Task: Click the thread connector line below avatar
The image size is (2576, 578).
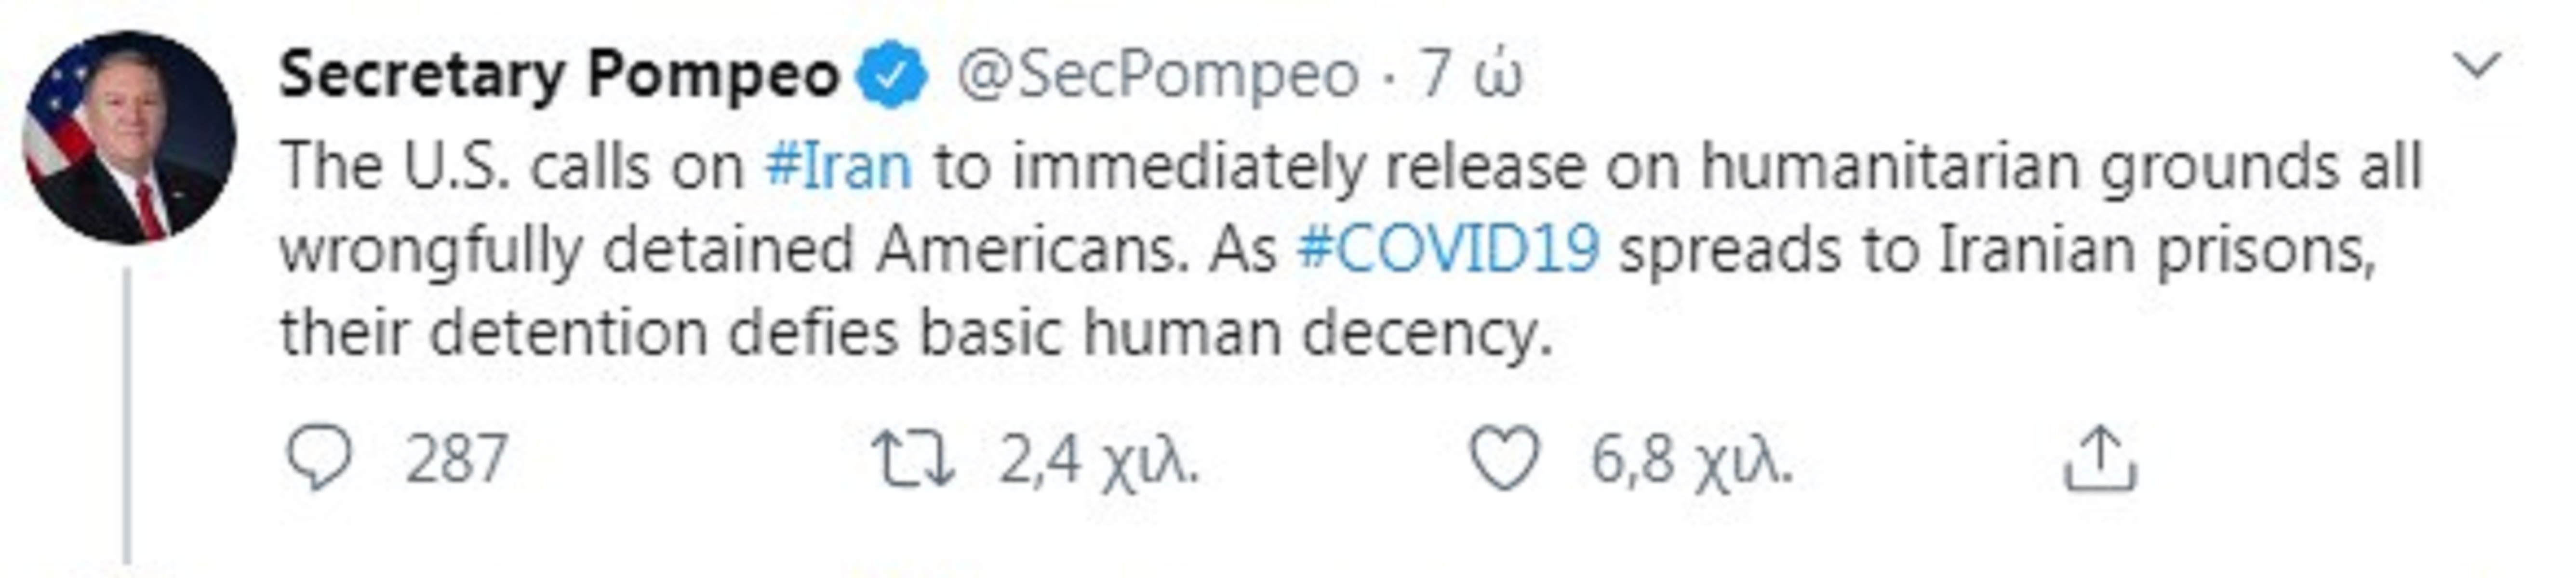Action: pyautogui.click(x=127, y=416)
